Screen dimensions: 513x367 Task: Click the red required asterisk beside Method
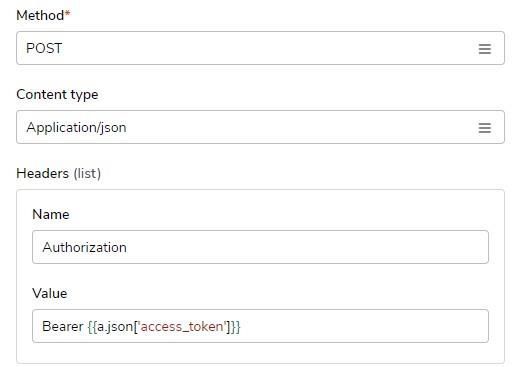click(68, 13)
